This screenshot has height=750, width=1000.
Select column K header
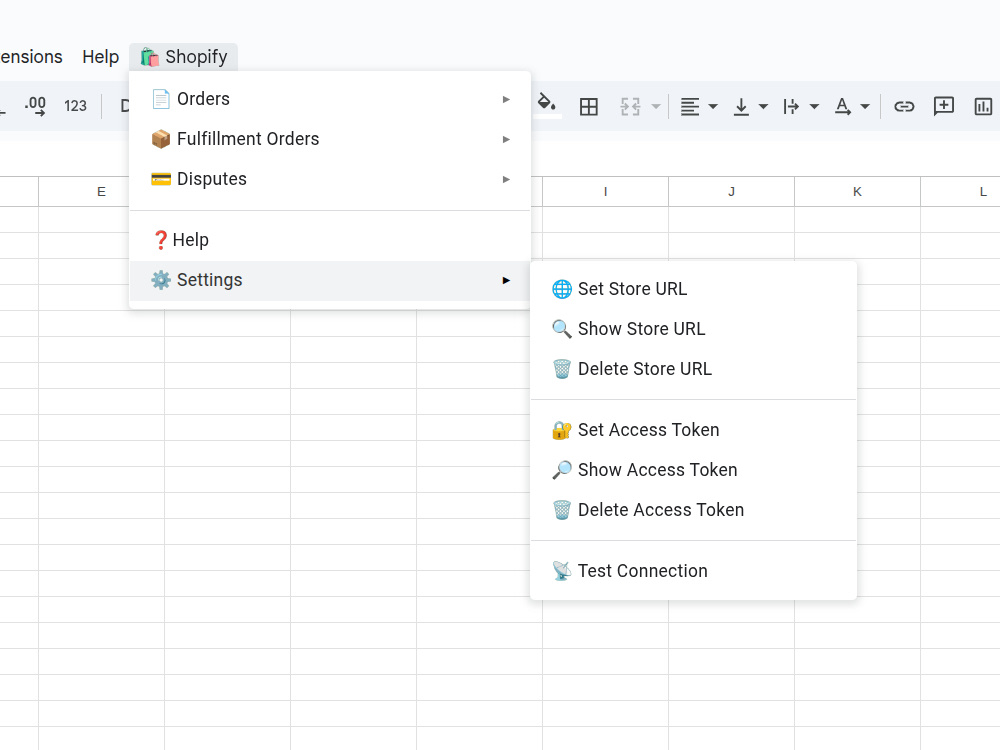[857, 192]
